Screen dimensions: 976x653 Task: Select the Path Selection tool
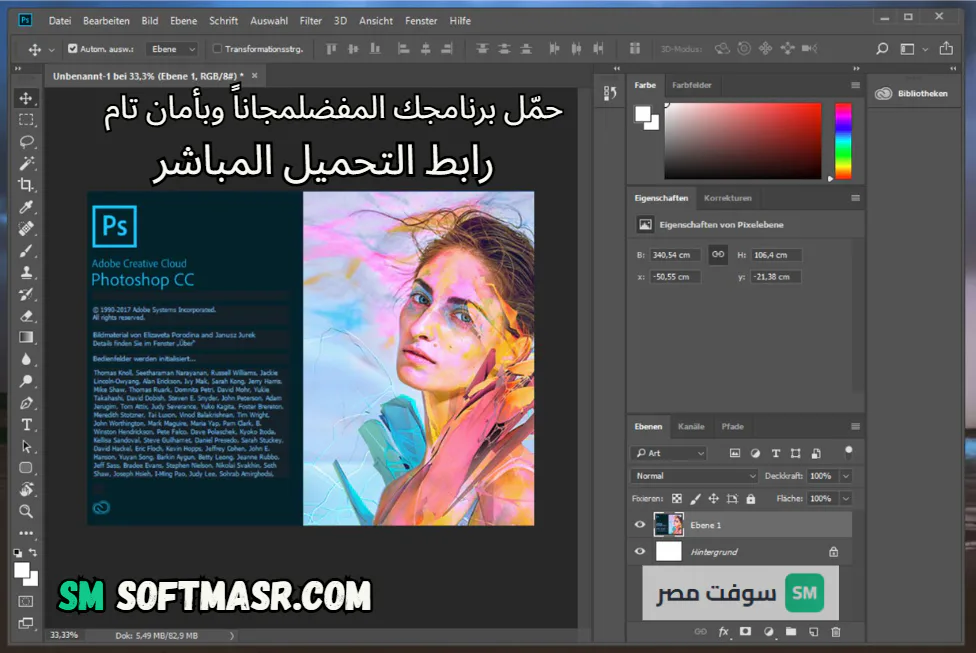tap(26, 446)
